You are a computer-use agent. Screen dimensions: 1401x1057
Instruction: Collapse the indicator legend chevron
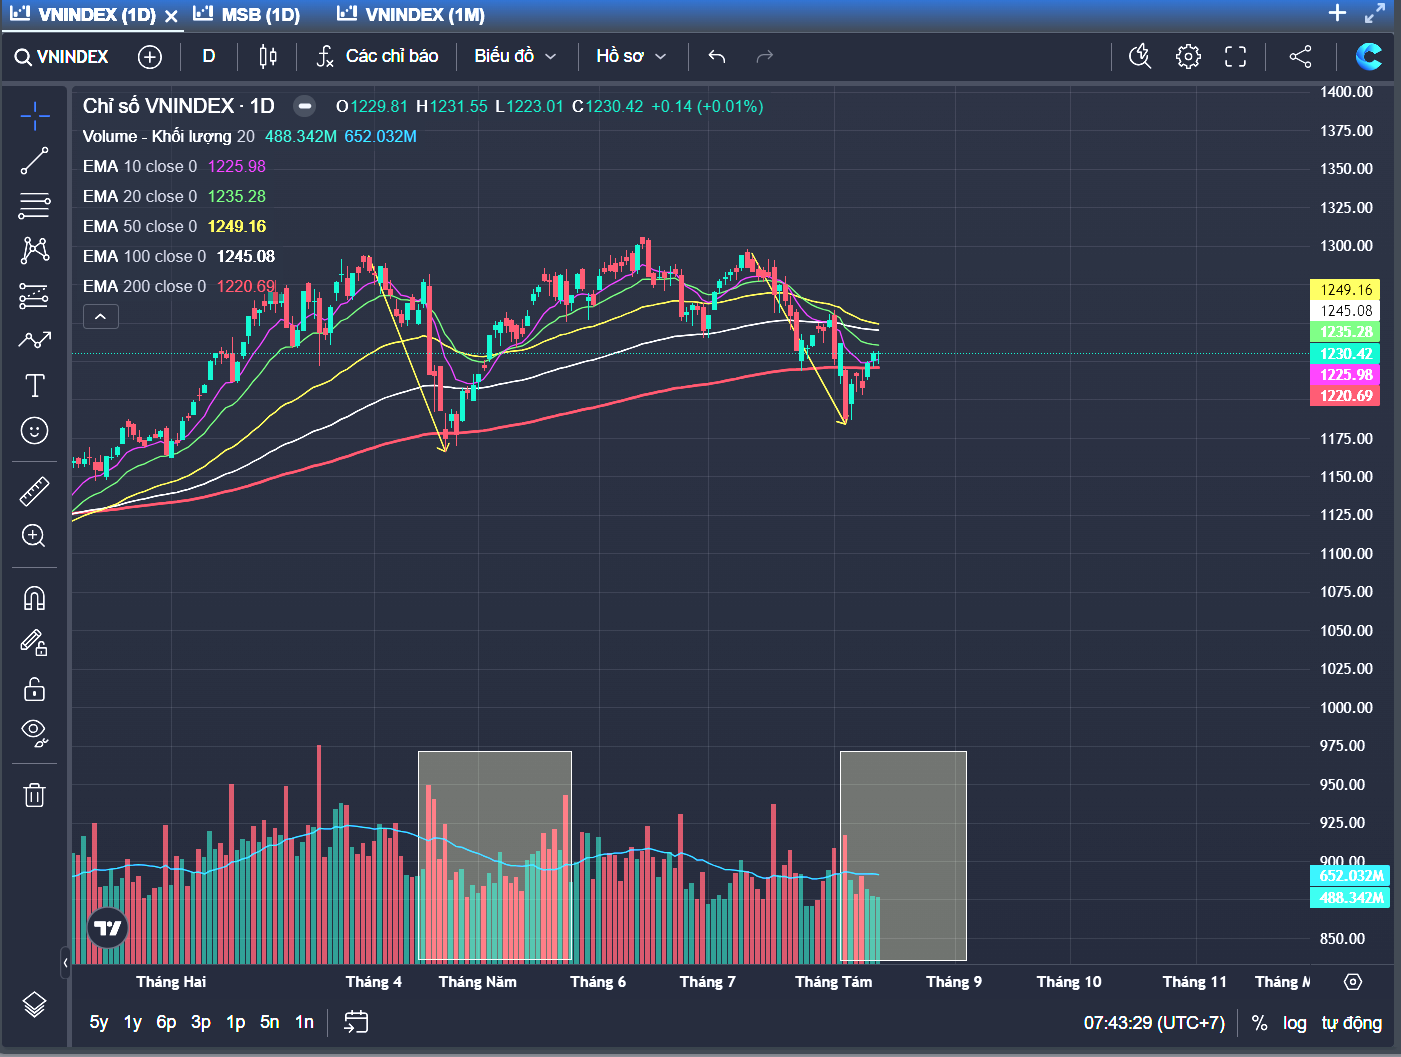[101, 317]
